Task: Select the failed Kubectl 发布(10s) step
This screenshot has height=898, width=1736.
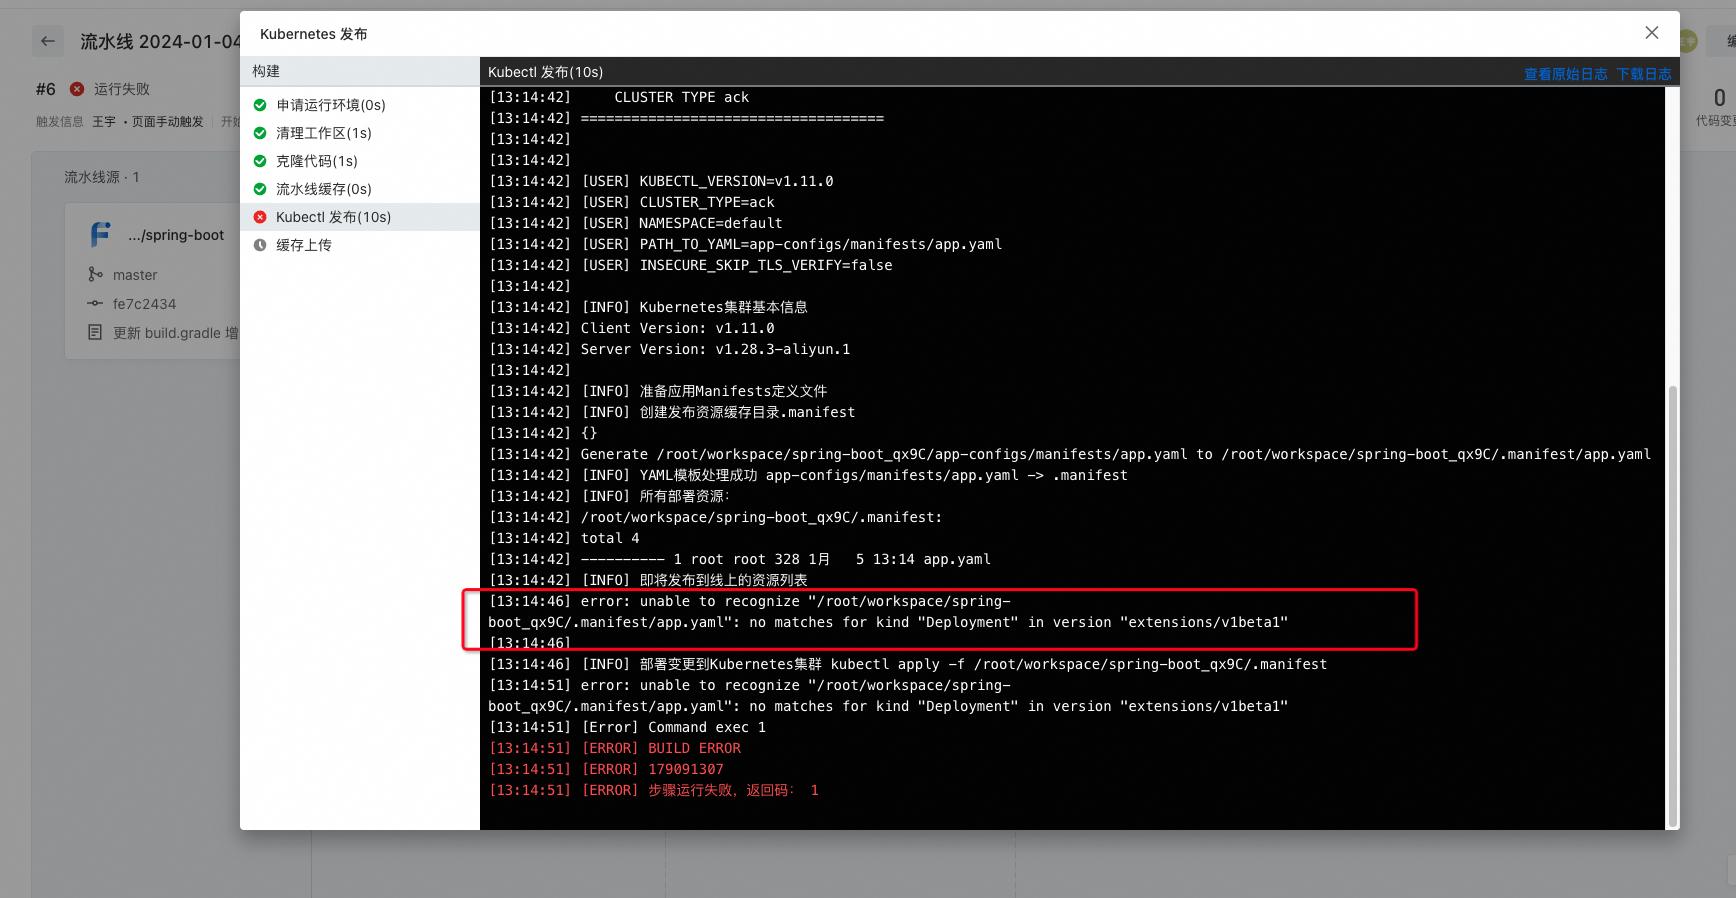Action: (360, 217)
